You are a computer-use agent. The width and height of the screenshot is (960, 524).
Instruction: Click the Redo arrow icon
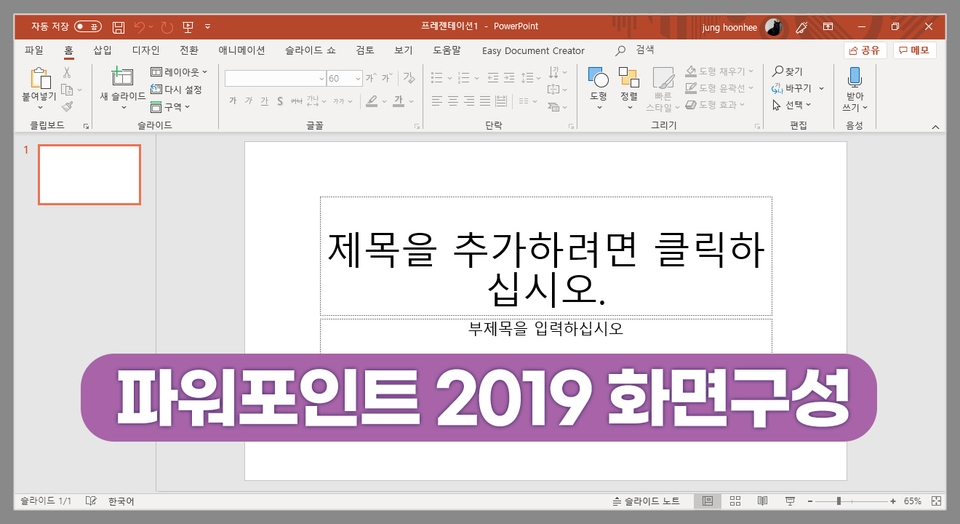pos(167,27)
